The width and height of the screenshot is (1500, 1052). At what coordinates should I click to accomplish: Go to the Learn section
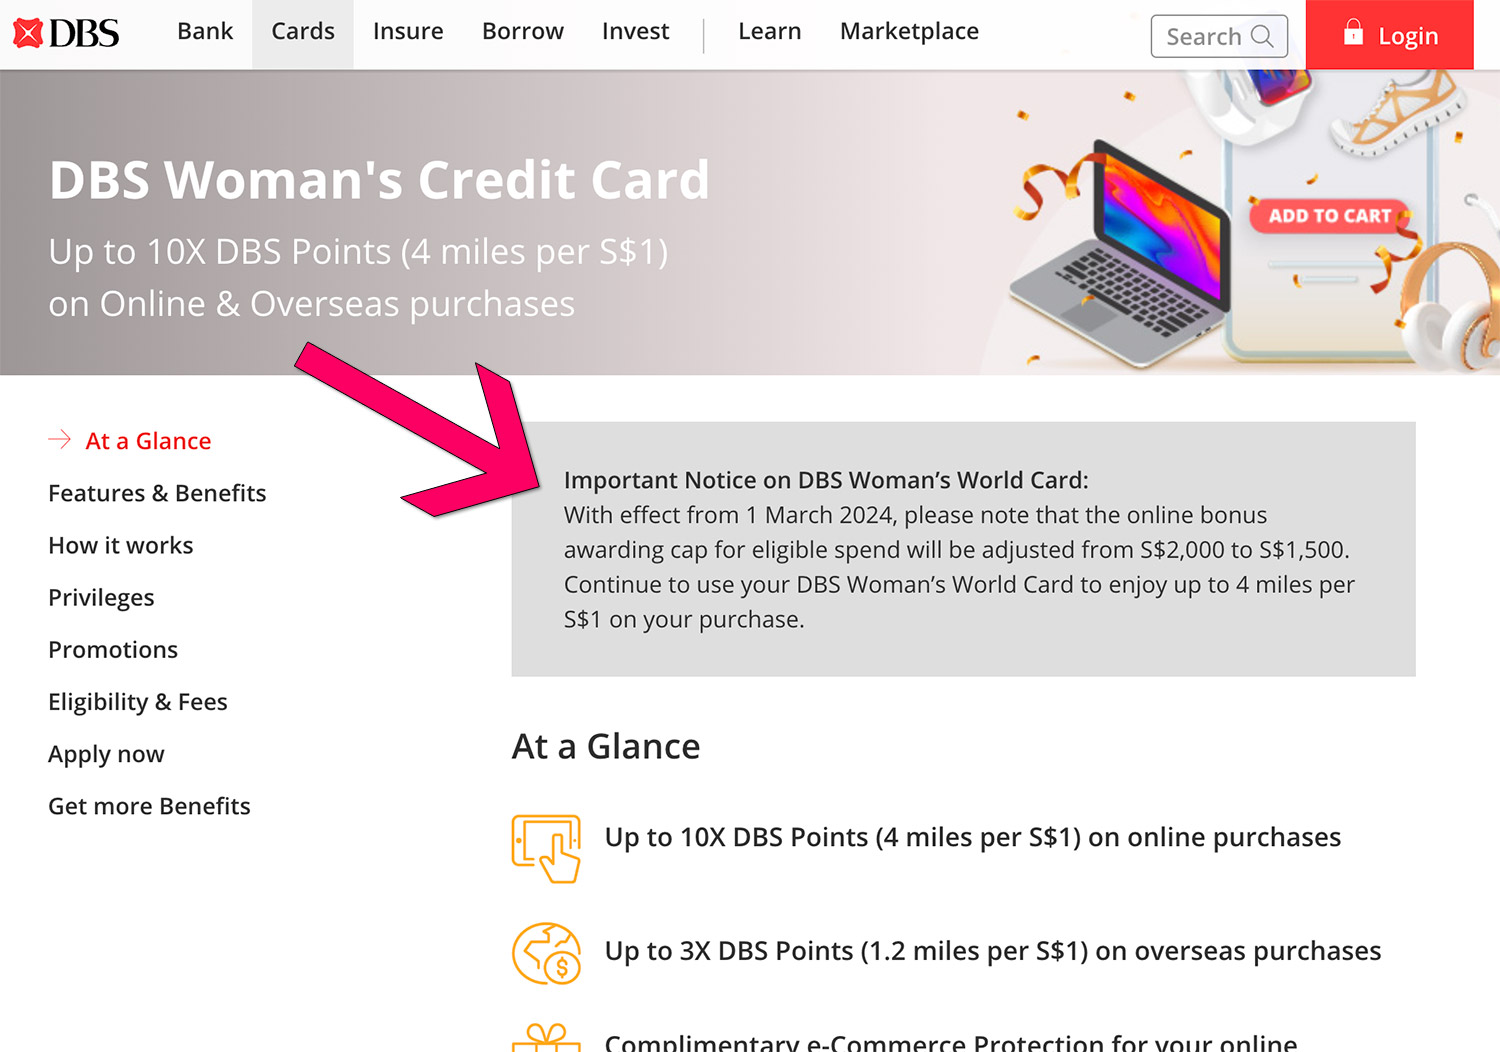[769, 32]
